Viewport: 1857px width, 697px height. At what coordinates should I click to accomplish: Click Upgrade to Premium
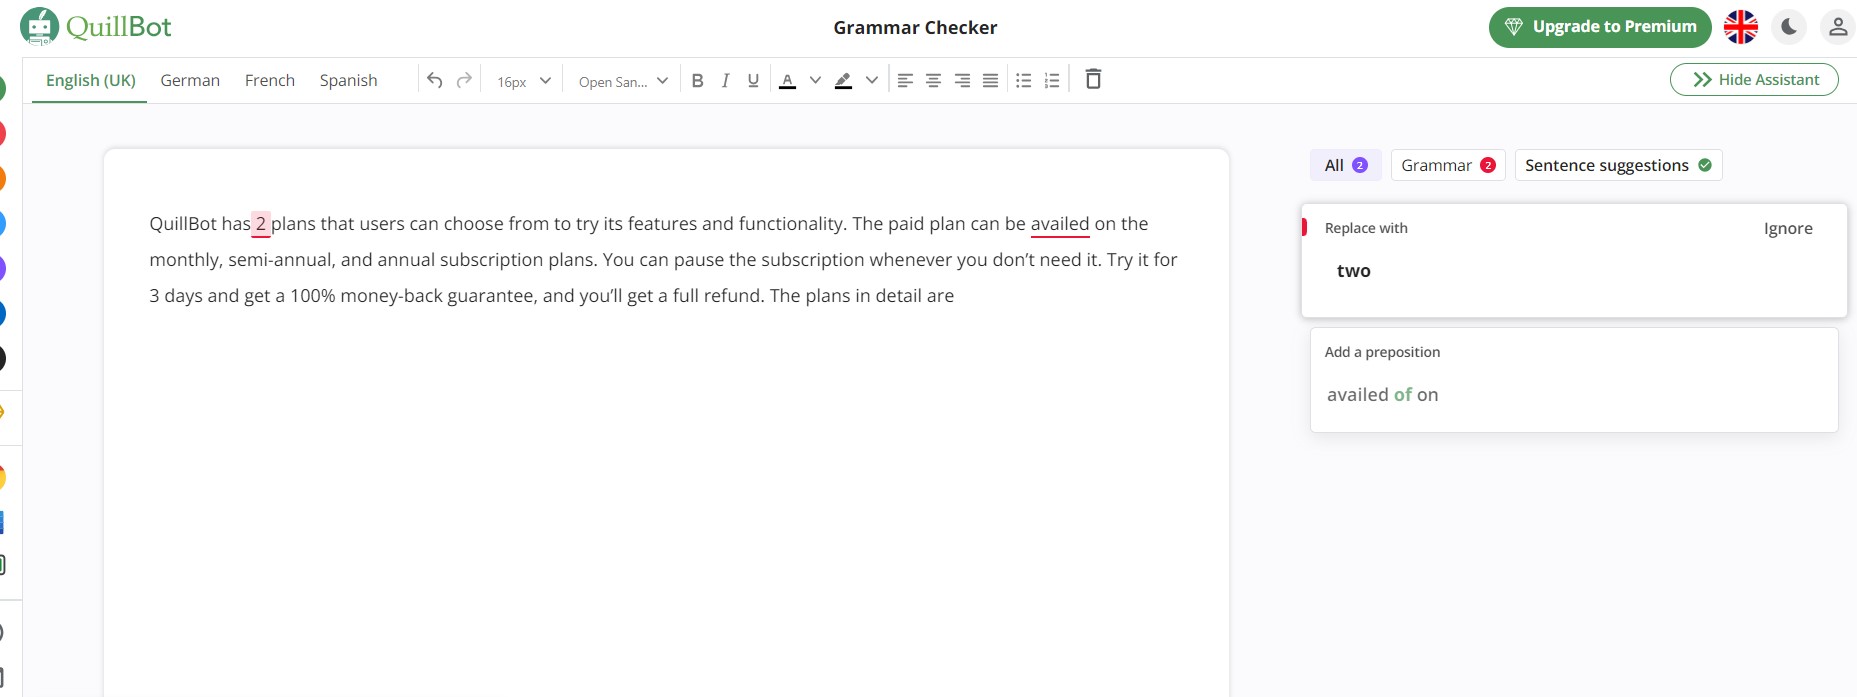[1600, 27]
